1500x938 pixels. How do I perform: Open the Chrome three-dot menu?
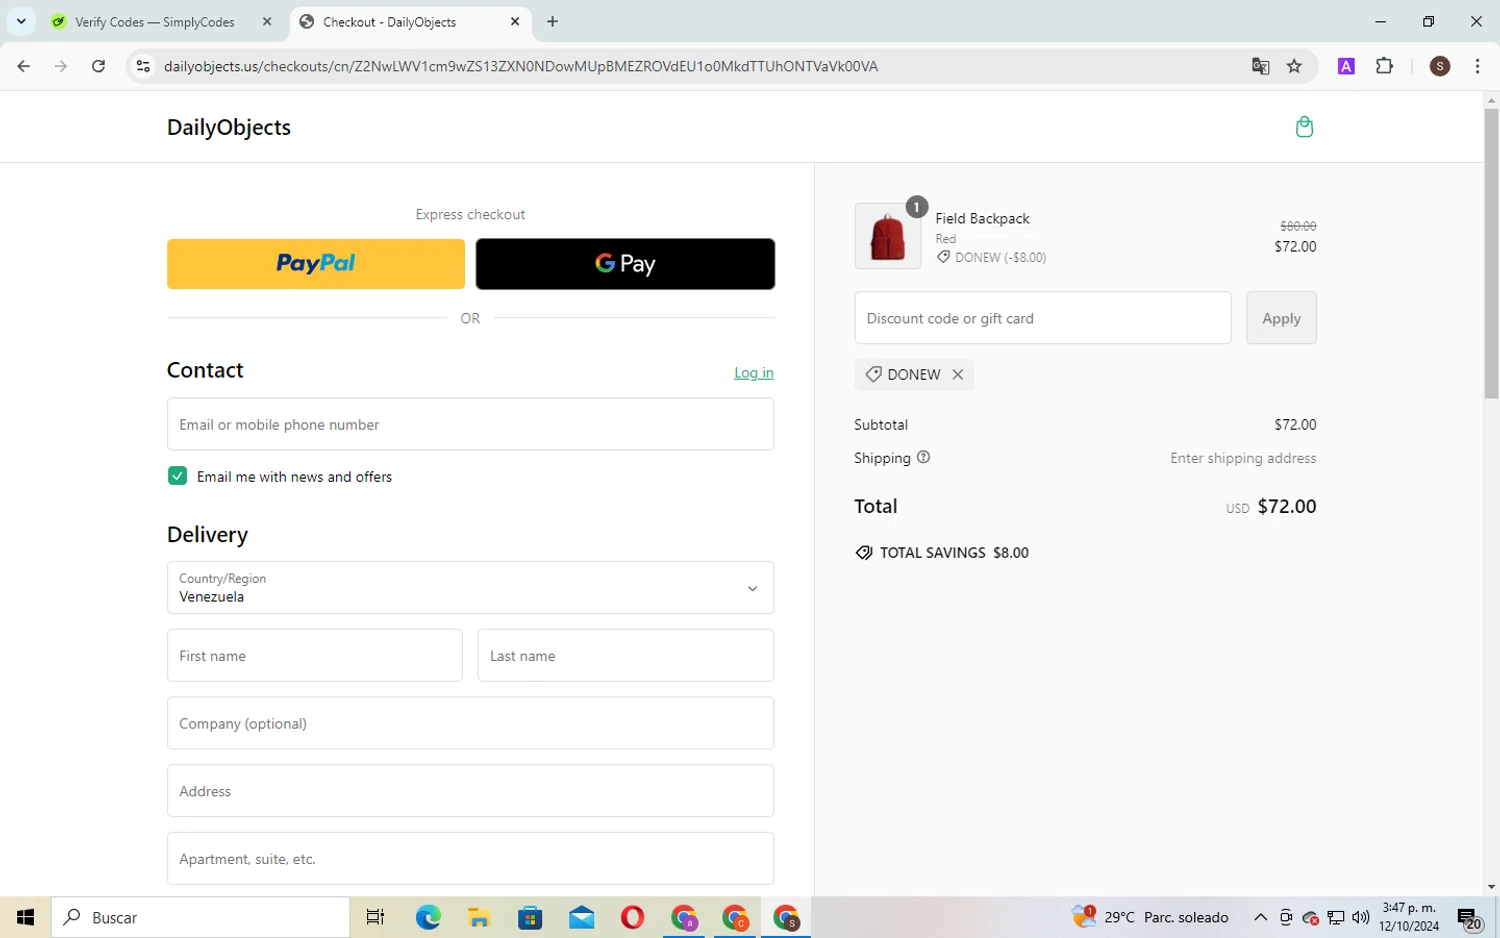point(1478,66)
